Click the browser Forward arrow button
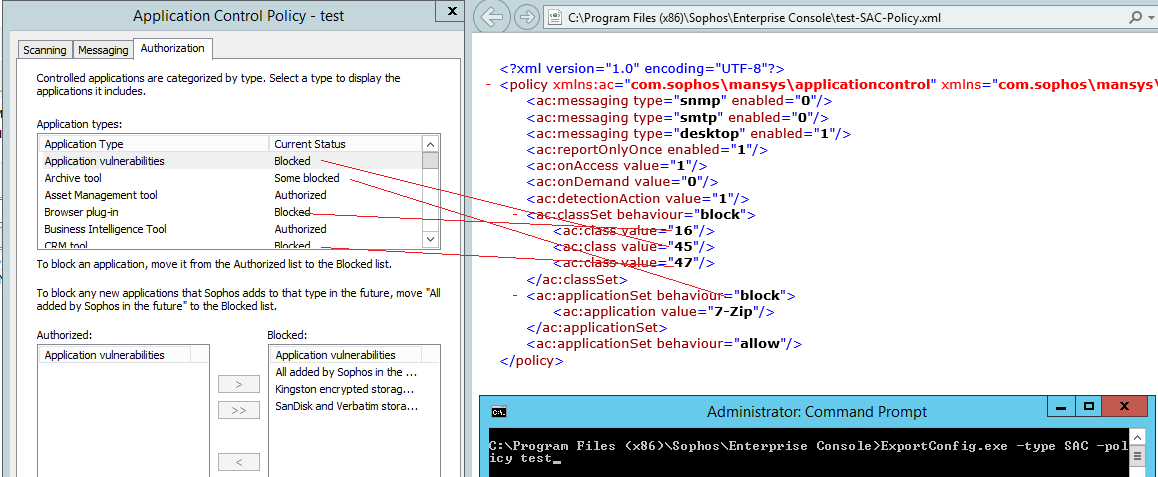1158x477 pixels. (526, 17)
